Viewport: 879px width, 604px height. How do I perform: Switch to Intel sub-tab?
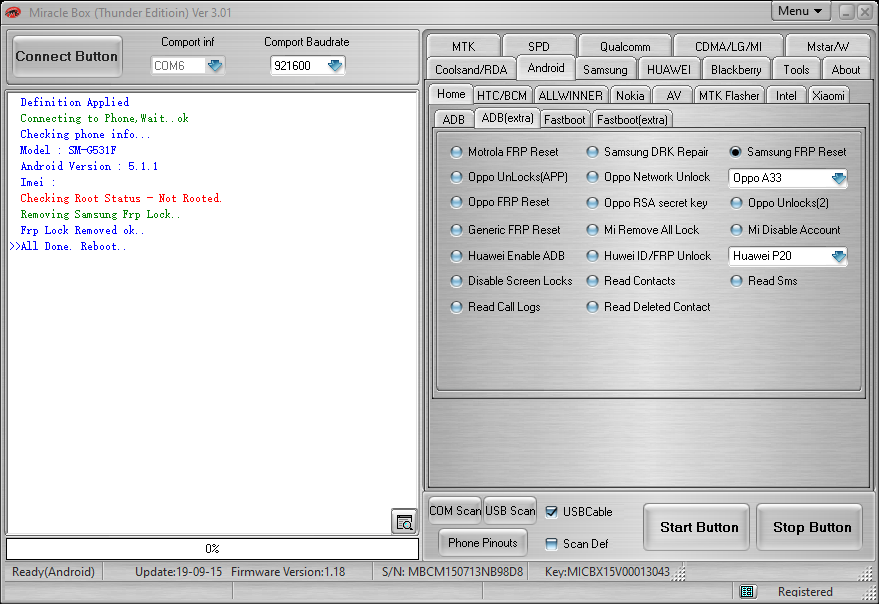click(786, 95)
